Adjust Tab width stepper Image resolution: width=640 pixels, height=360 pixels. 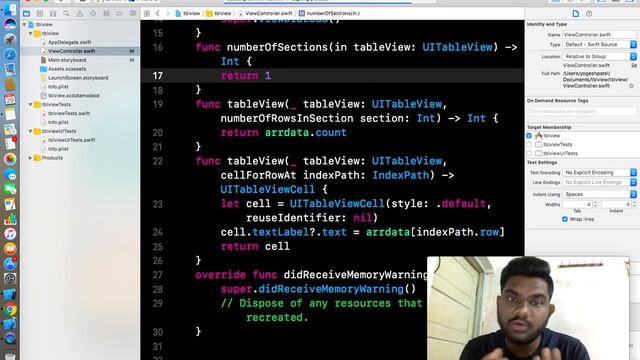click(x=595, y=204)
